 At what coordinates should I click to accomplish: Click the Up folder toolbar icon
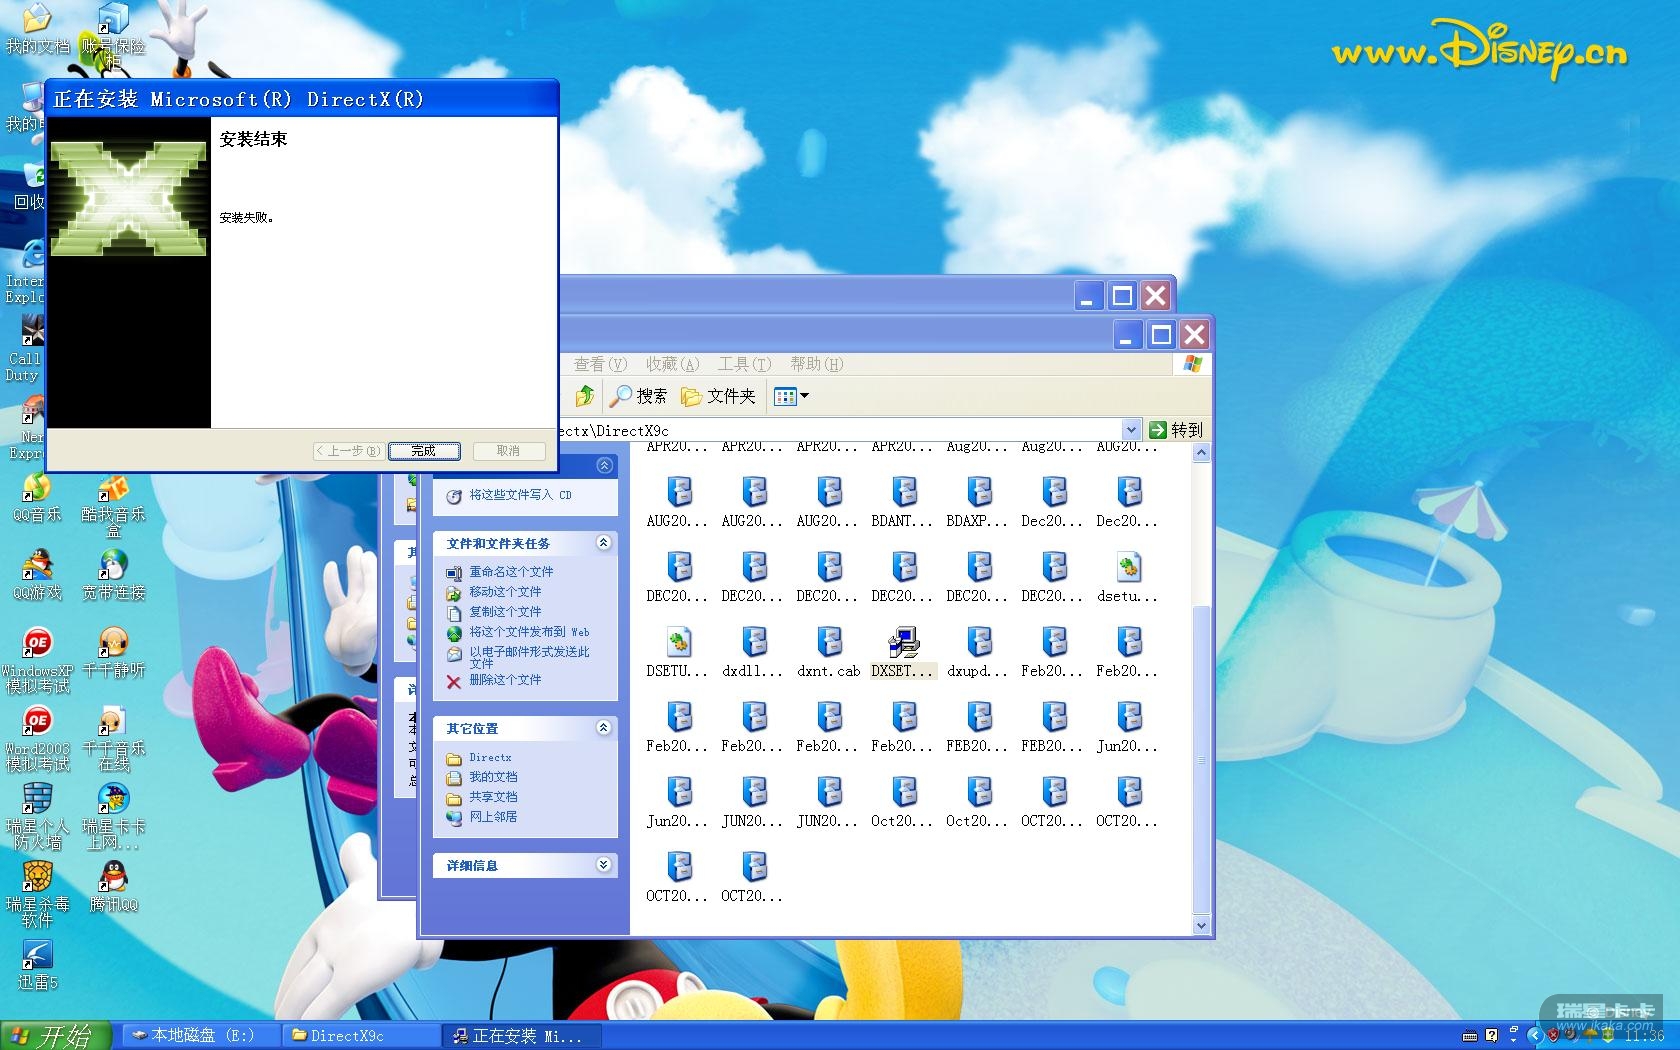coord(585,396)
